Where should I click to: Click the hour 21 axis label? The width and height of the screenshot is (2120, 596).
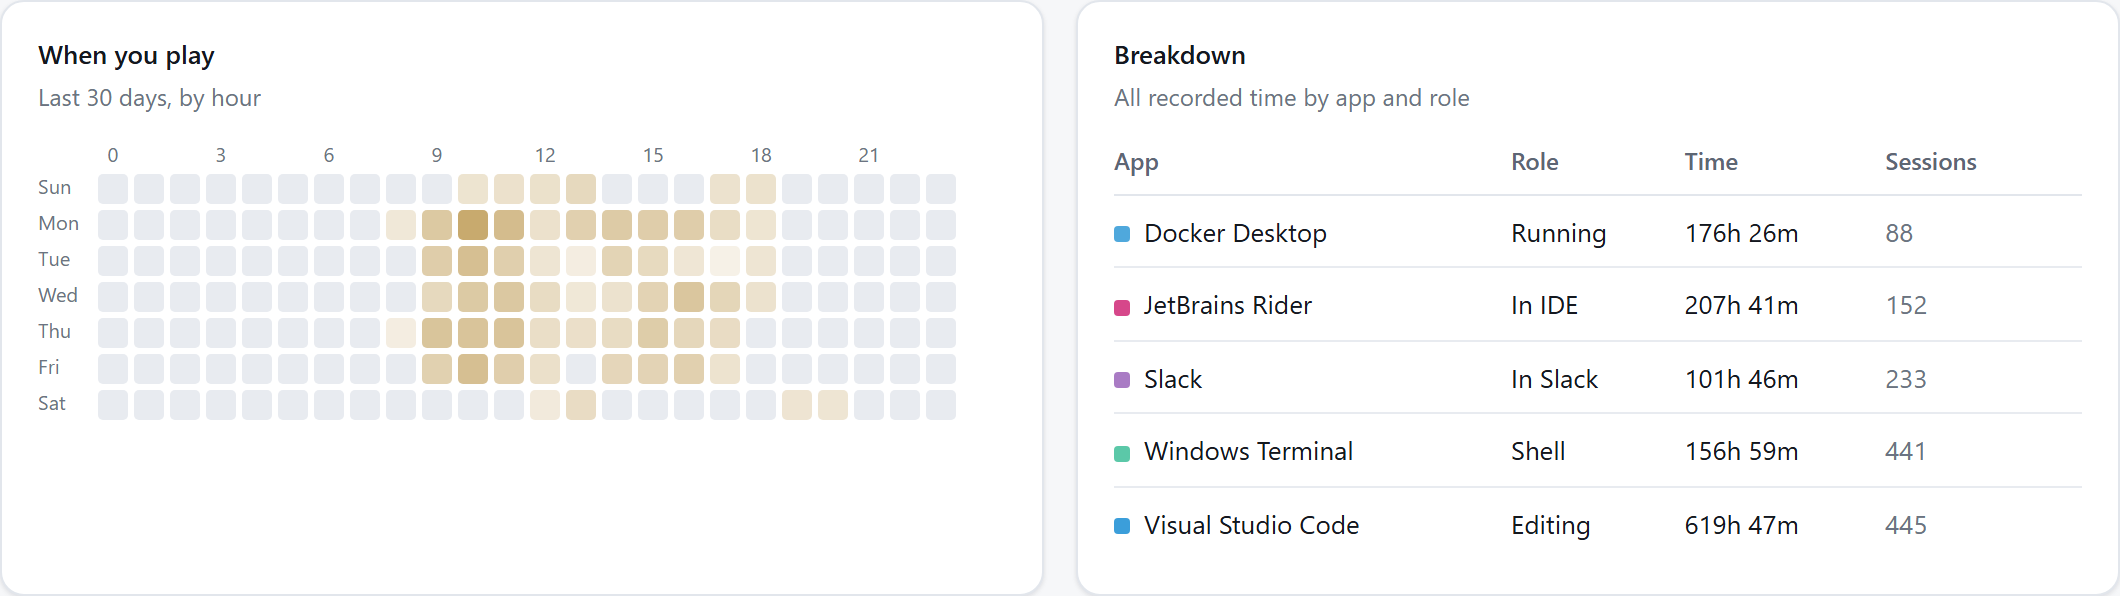pos(869,156)
